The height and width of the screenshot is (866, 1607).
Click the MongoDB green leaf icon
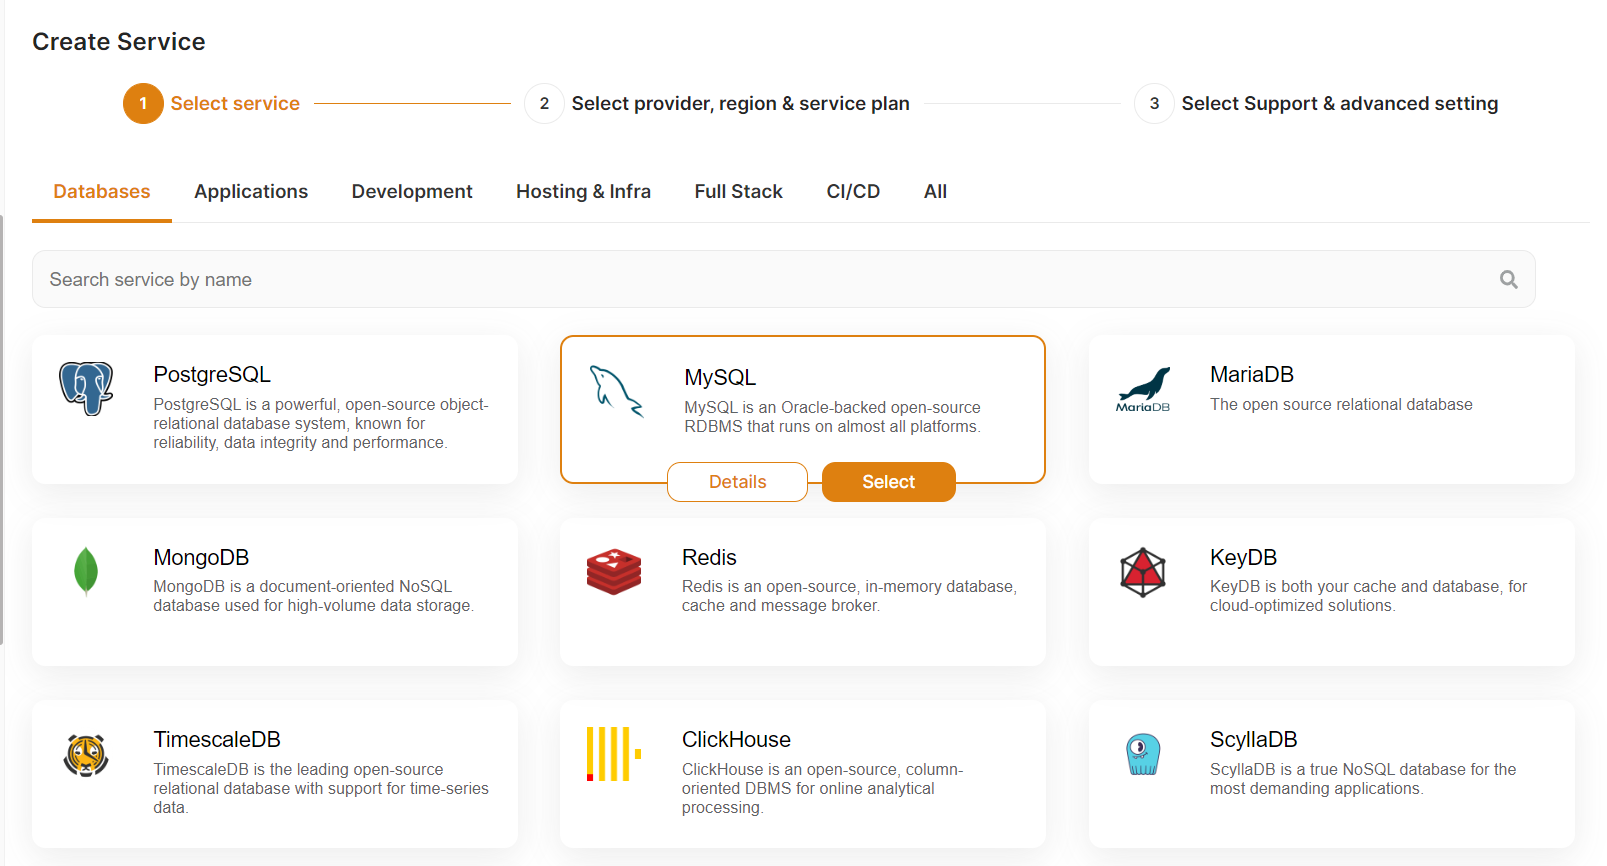86,571
